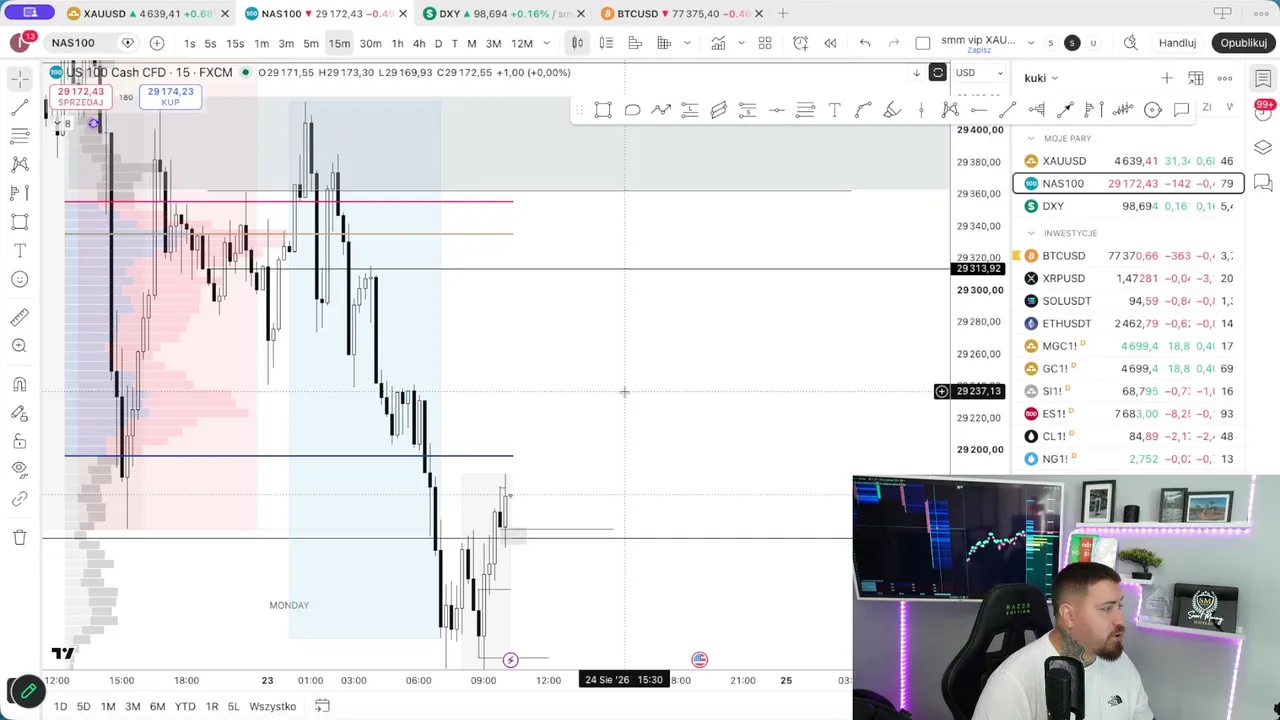1280x720 pixels.
Task: Select the Measure ruler tool
Action: (x=20, y=318)
